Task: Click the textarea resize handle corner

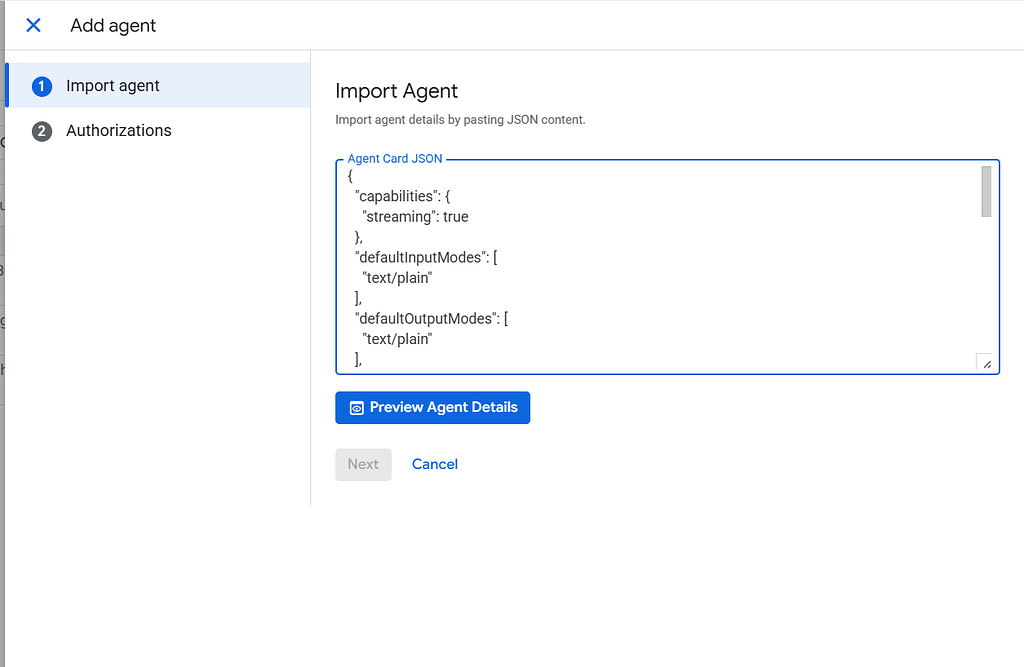Action: tap(985, 363)
